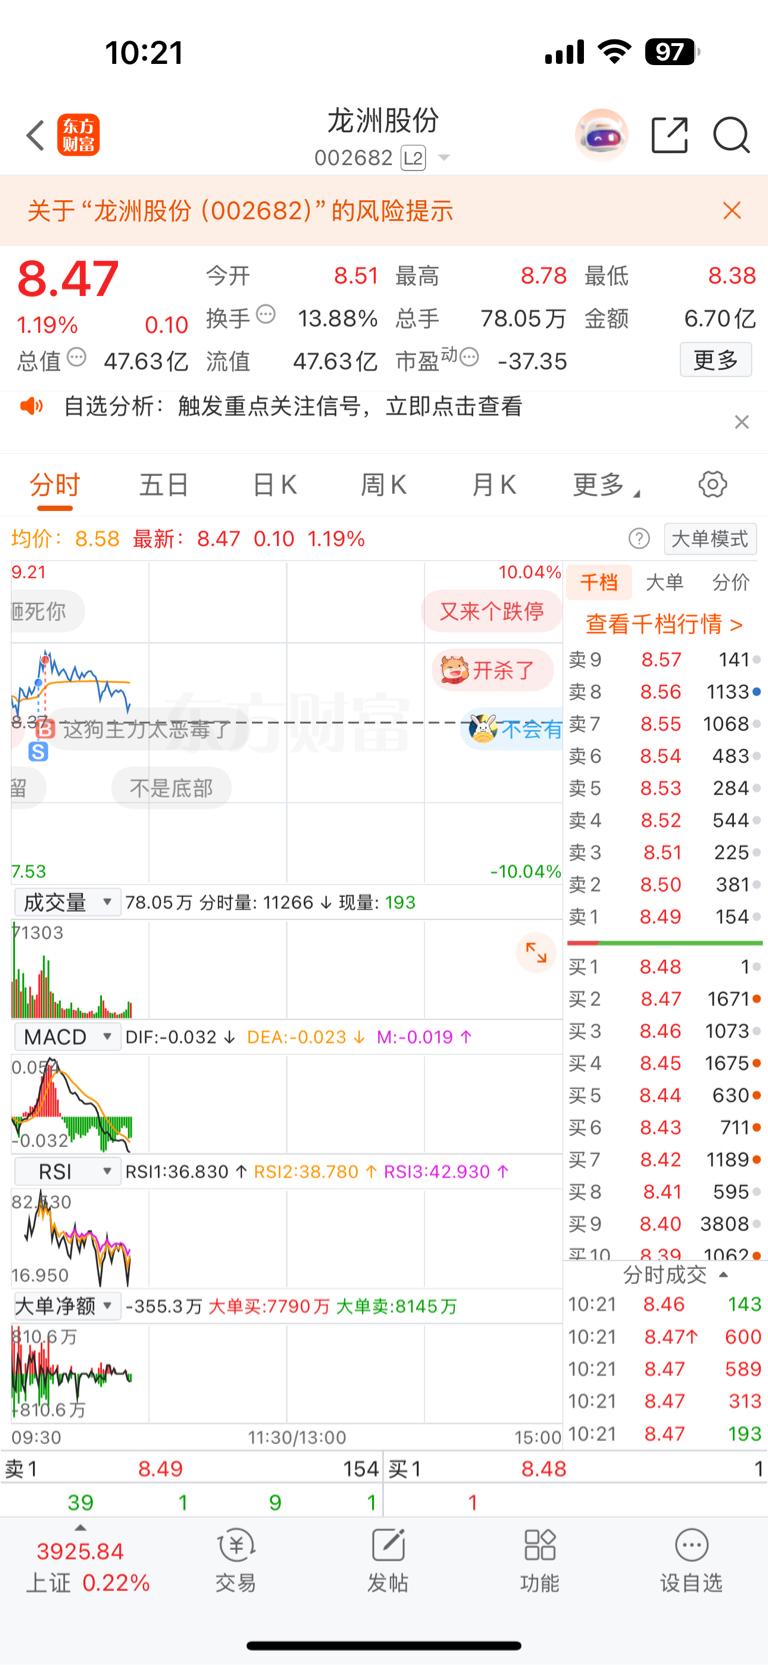Tap the 市盈 info icon
The height and width of the screenshot is (1665, 768).
click(469, 357)
